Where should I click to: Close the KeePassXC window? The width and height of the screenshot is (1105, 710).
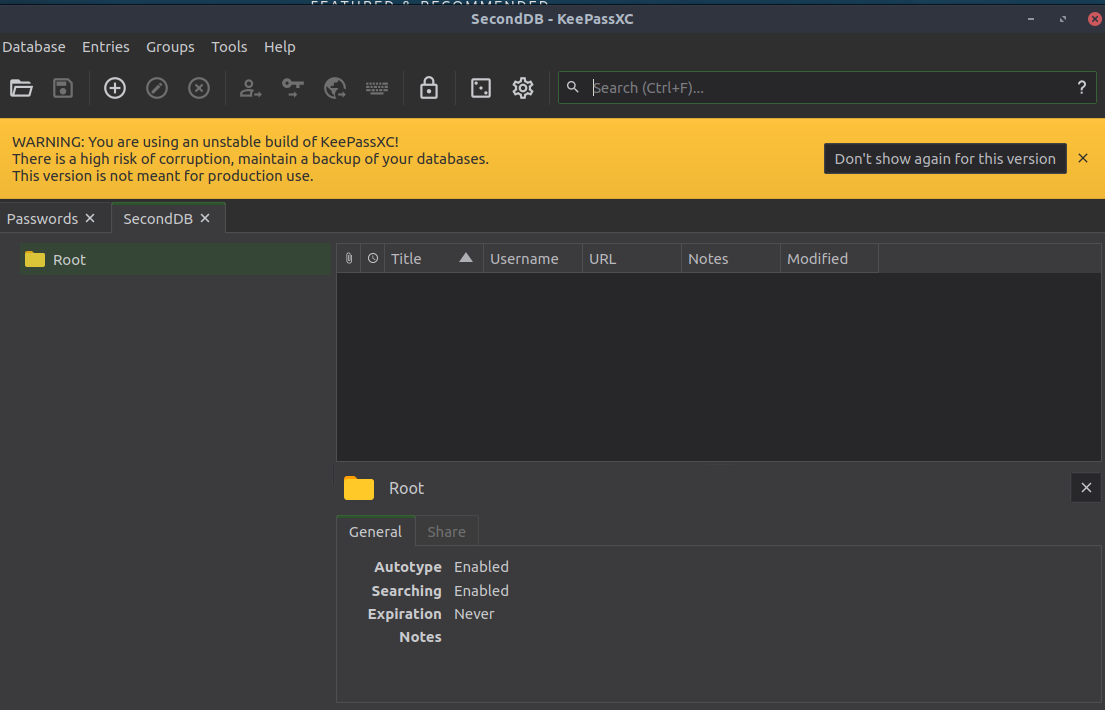tap(1094, 19)
